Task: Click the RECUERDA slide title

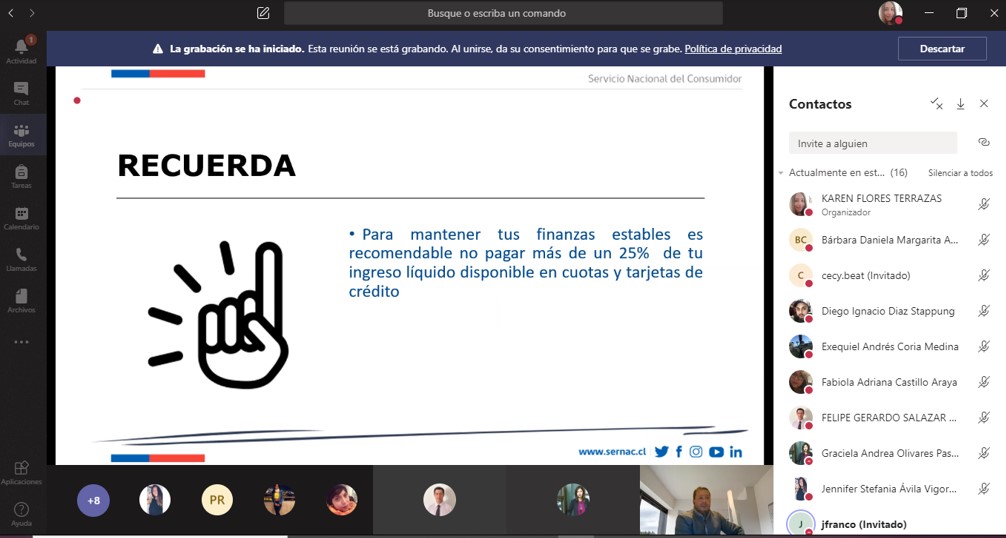Action: click(x=207, y=165)
